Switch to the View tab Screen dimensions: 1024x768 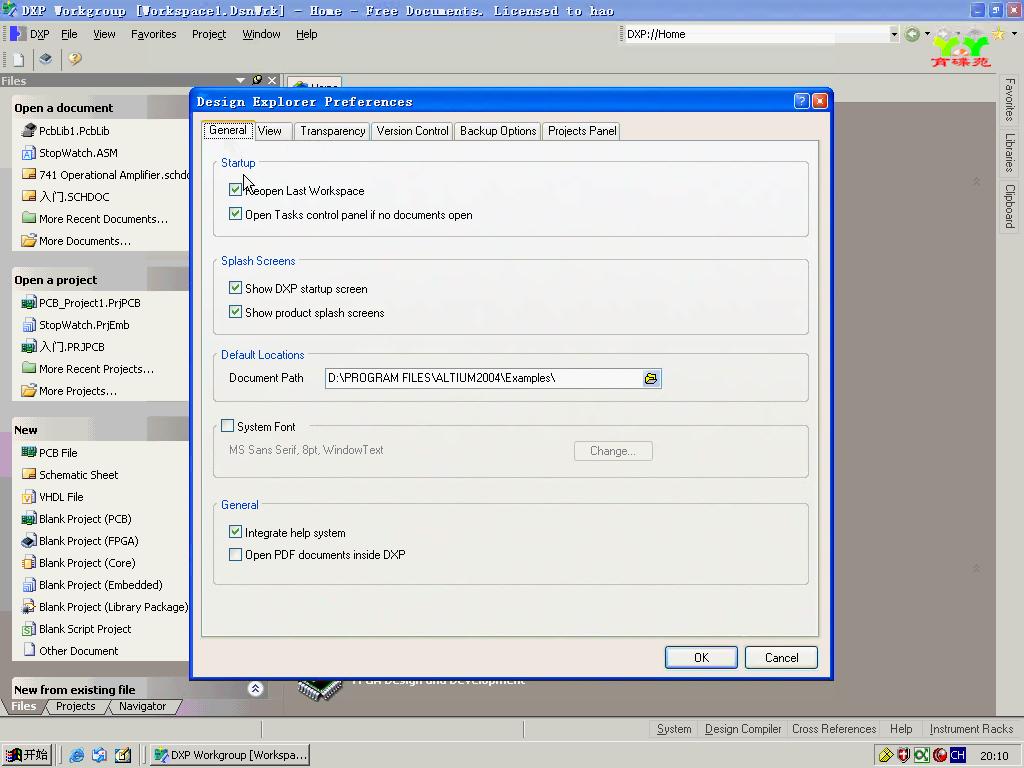[270, 131]
